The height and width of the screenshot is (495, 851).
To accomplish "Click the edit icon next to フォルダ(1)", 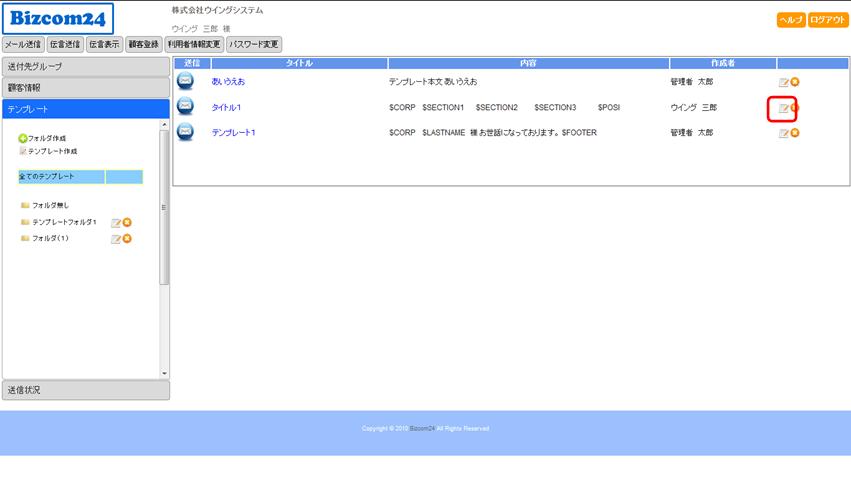I will pos(116,239).
